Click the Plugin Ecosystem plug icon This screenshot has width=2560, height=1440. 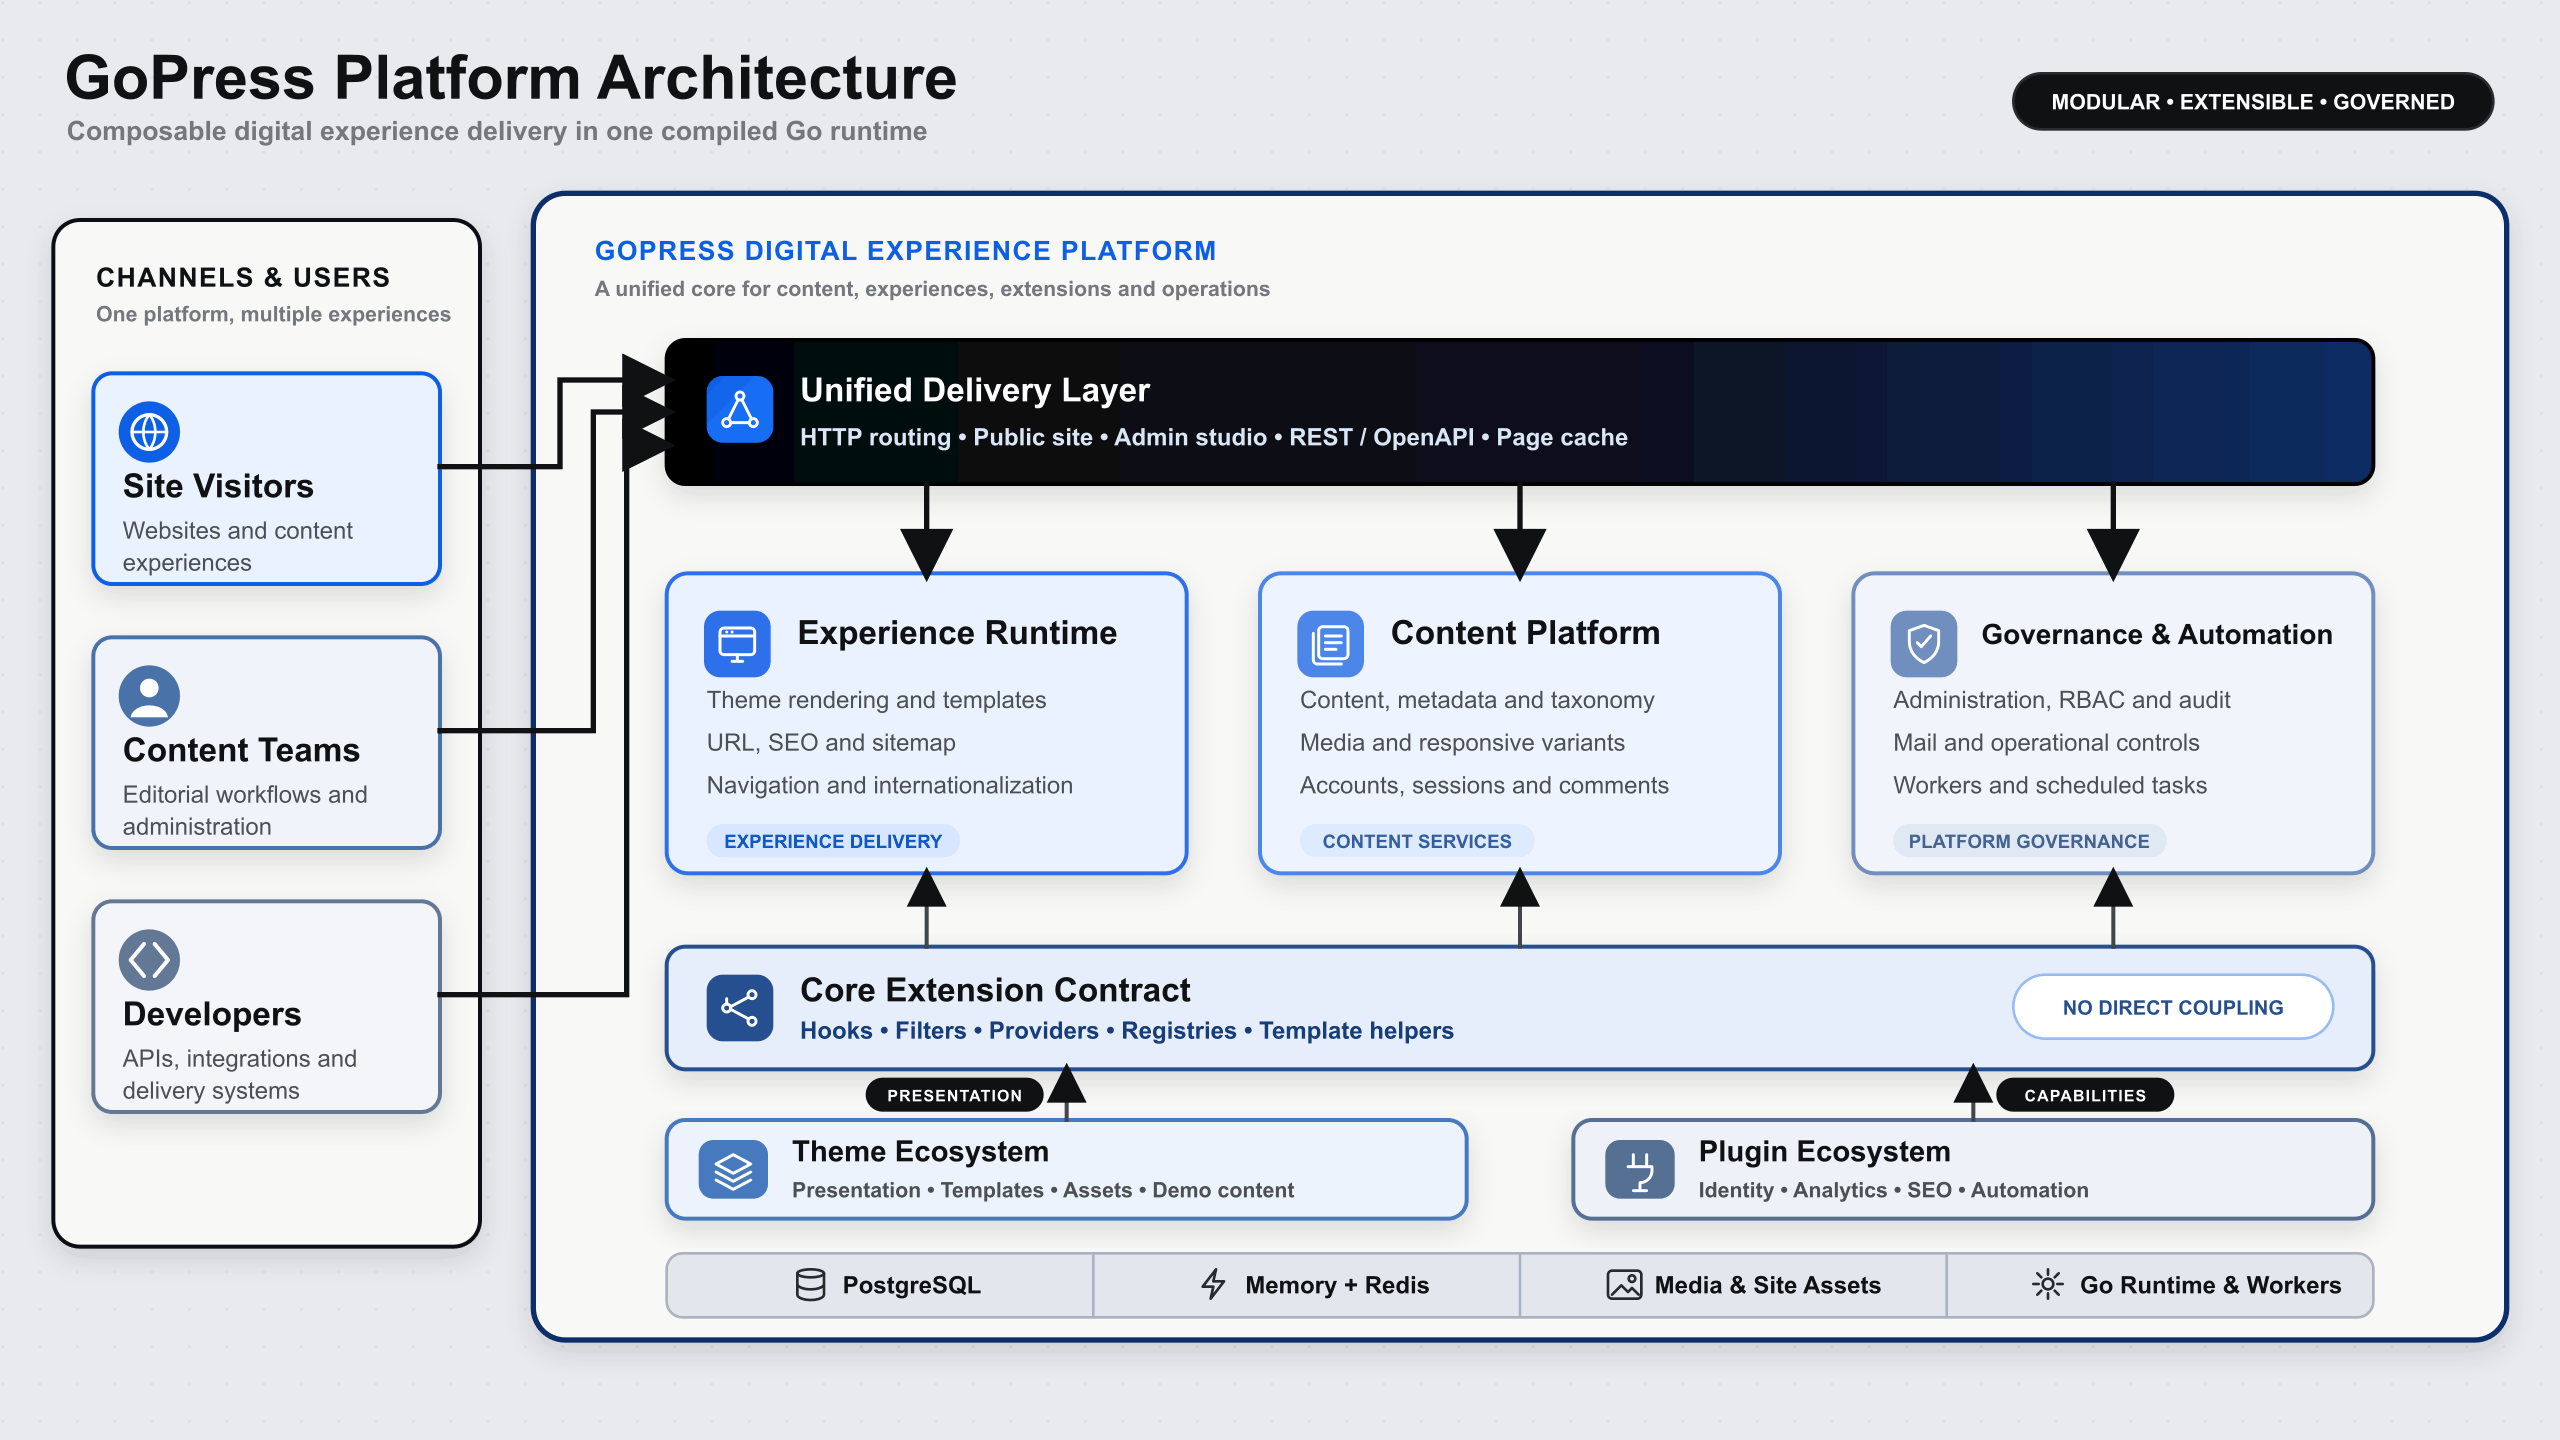pyautogui.click(x=1639, y=1169)
